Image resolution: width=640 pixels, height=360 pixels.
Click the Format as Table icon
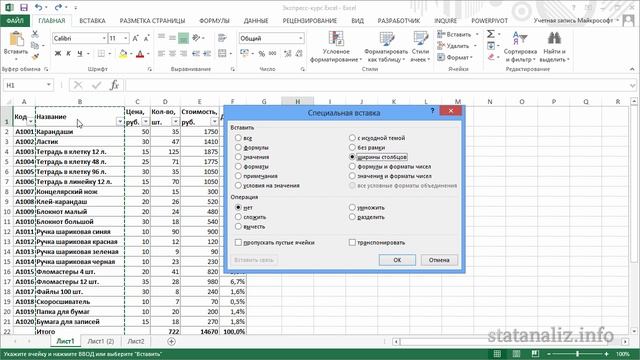386,39
